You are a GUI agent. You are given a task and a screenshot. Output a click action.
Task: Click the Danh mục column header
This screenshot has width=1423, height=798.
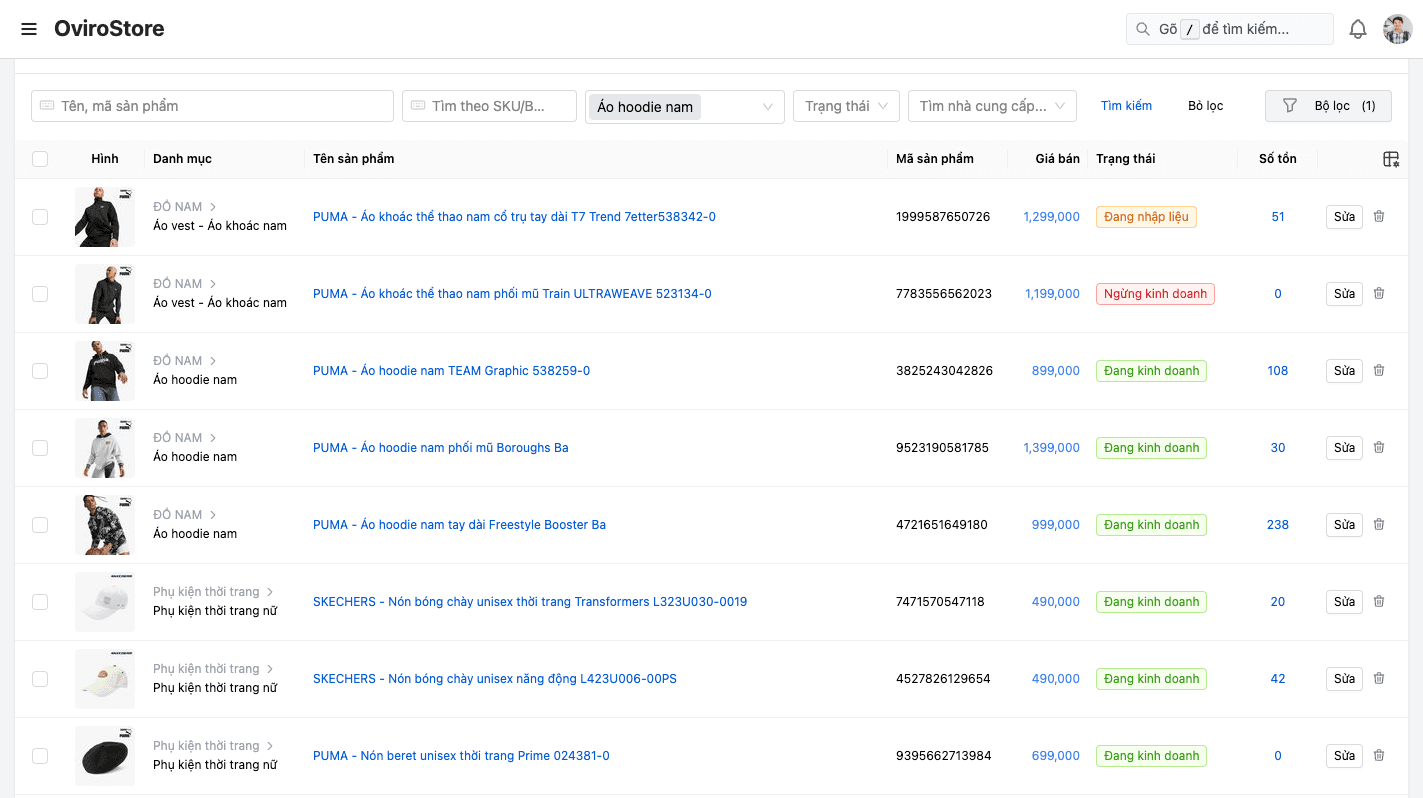(x=182, y=159)
